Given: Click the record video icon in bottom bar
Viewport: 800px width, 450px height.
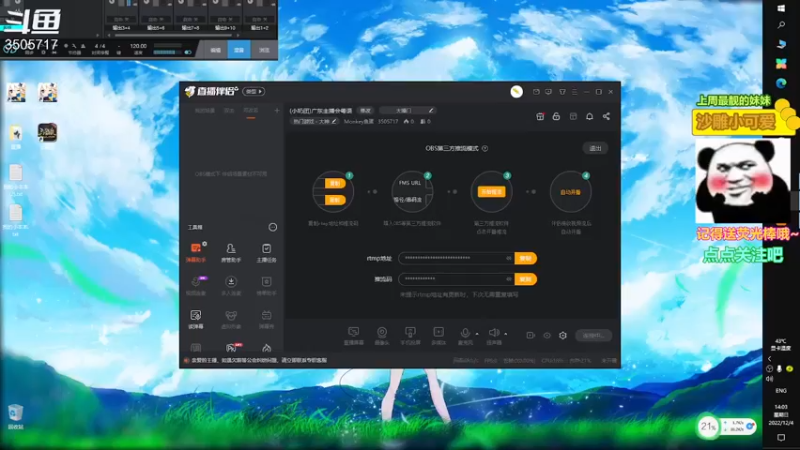Looking at the screenshot, I should coord(531,335).
